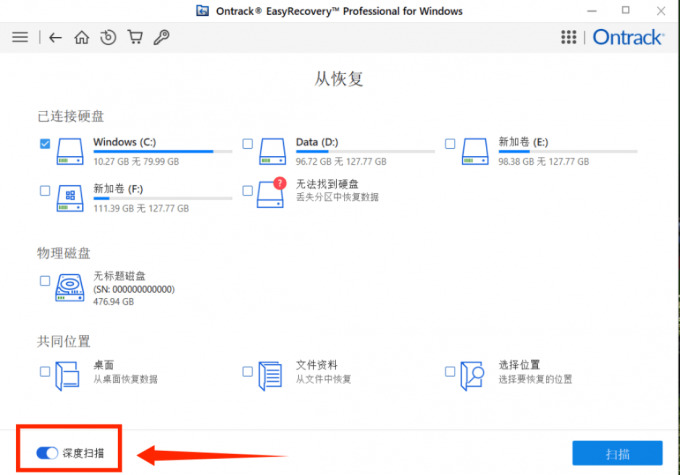Open the hamburger menu
This screenshot has height=475, width=680.
click(20, 37)
